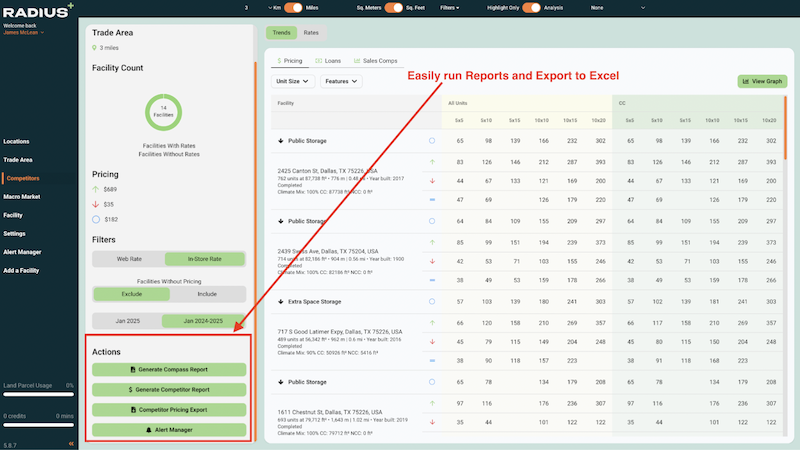Open the Sales Comps tab
Viewport: 800px width, 450px height.
coord(376,61)
